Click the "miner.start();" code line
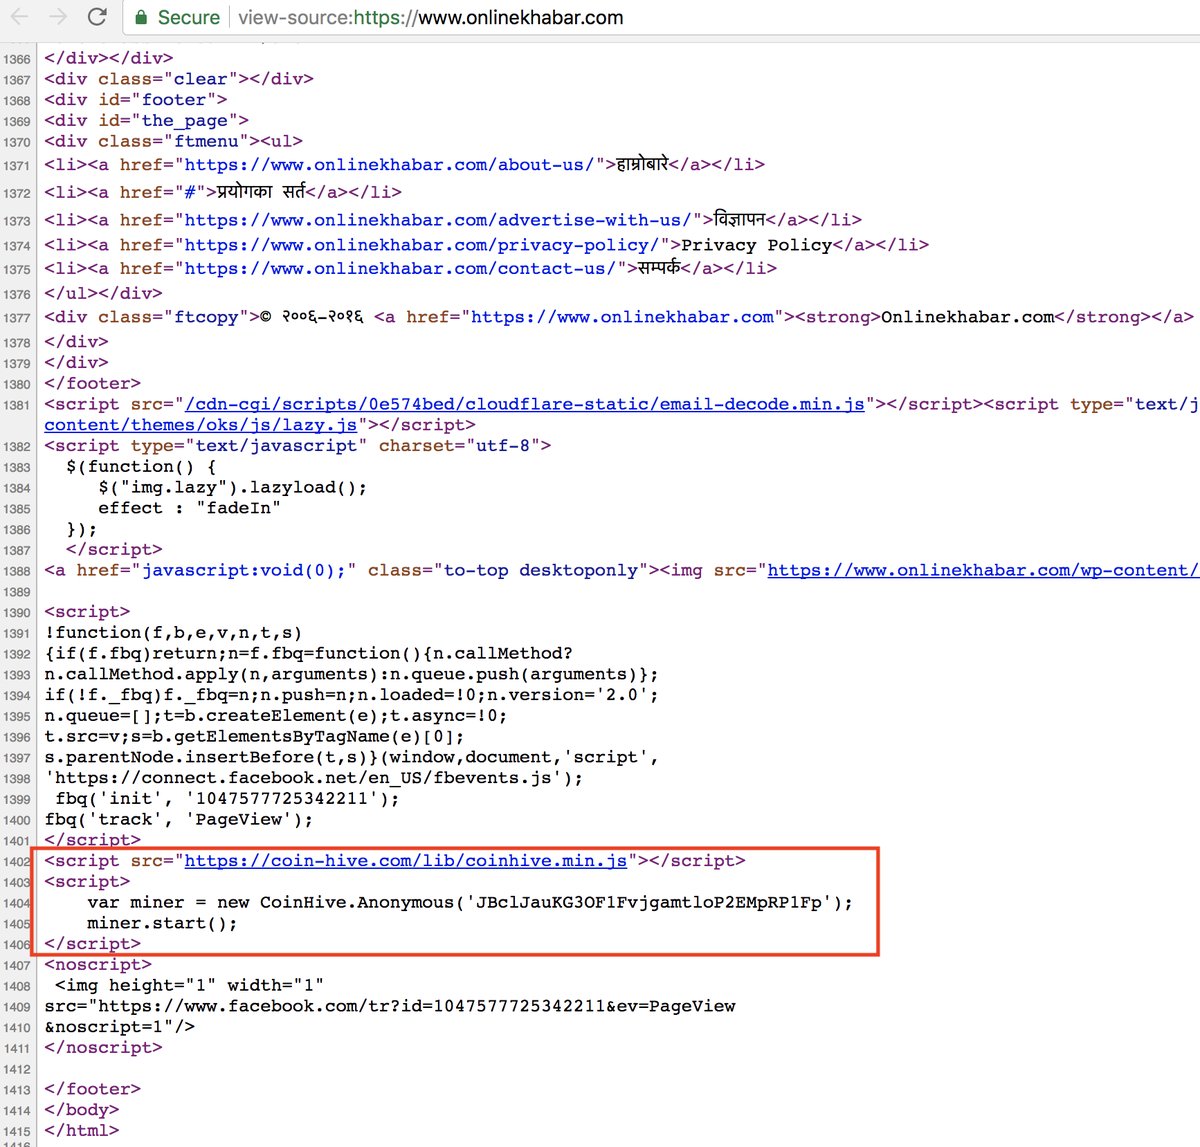1200x1147 pixels. pyautogui.click(x=162, y=923)
